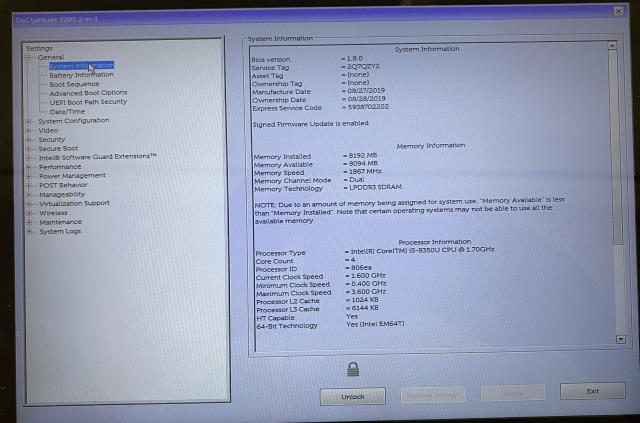This screenshot has height=423, width=640.
Task: Click the Processor Type value text
Action: [x=422, y=250]
